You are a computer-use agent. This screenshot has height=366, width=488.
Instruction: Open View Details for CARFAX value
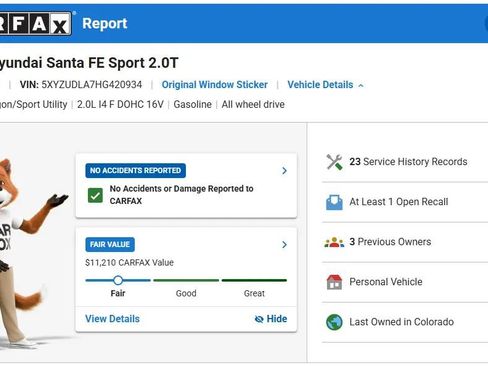coord(112,319)
